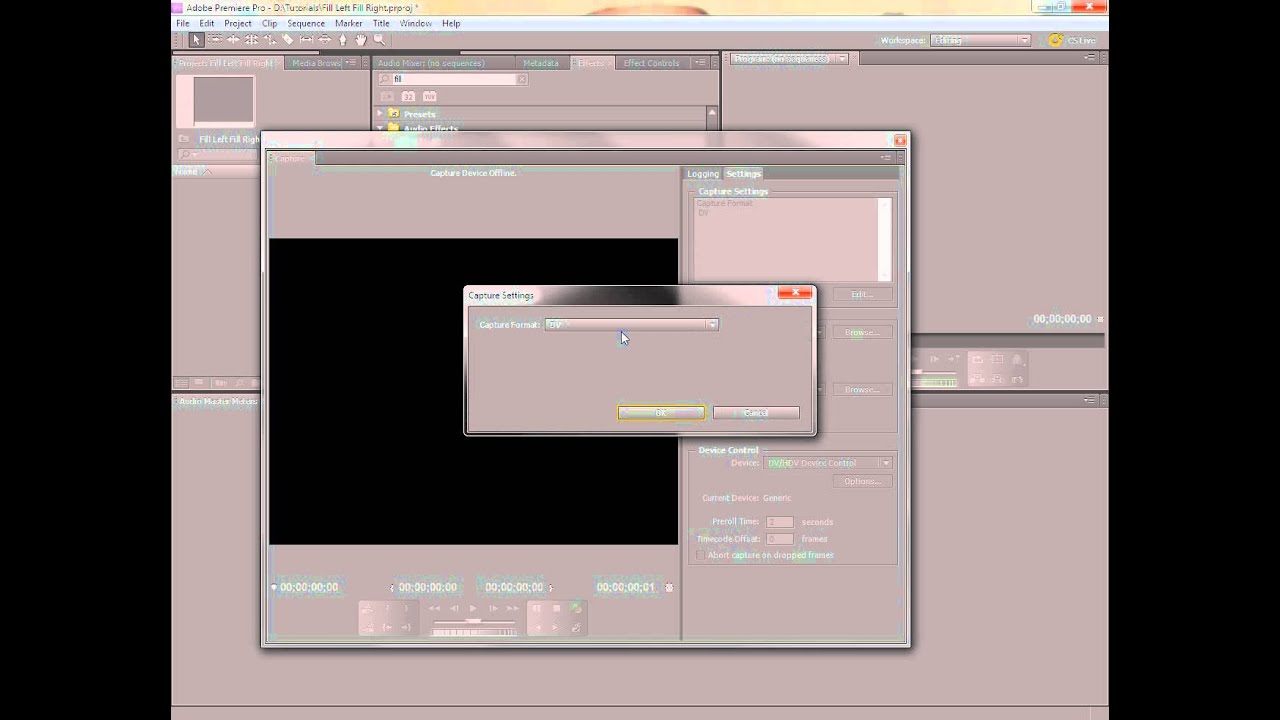Enable Abort capture on dropped frames
This screenshot has width=1280, height=720.
(700, 555)
